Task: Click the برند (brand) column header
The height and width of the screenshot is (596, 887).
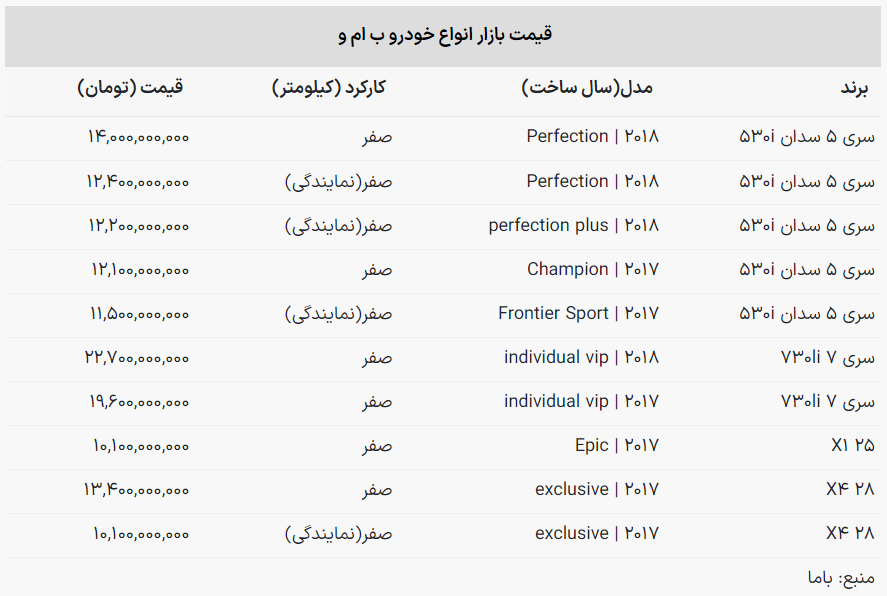Action: click(x=854, y=88)
